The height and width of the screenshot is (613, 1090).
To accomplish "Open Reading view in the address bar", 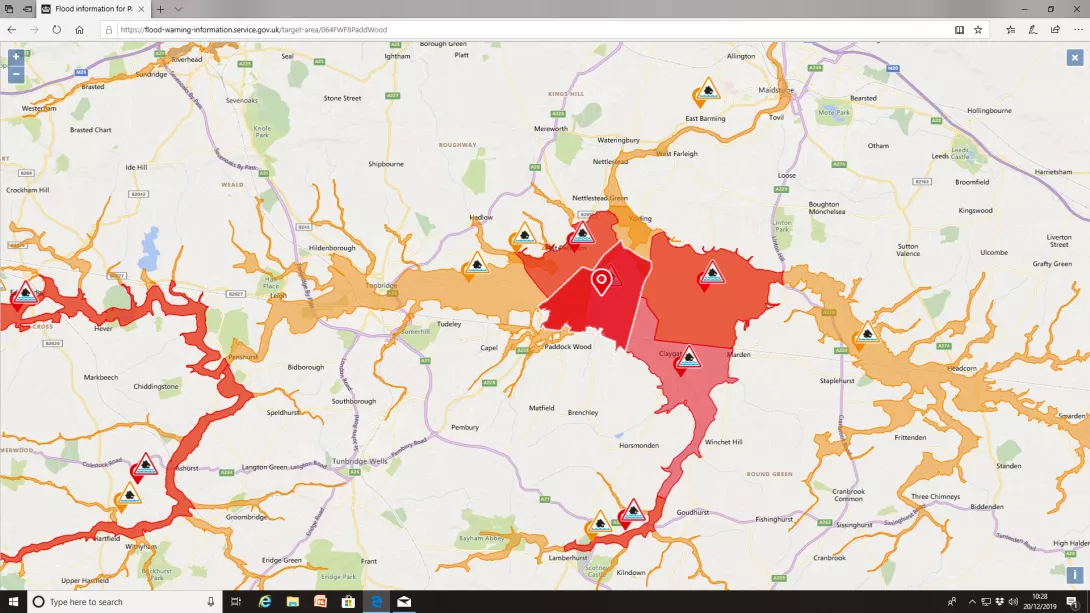I will tap(959, 29).
